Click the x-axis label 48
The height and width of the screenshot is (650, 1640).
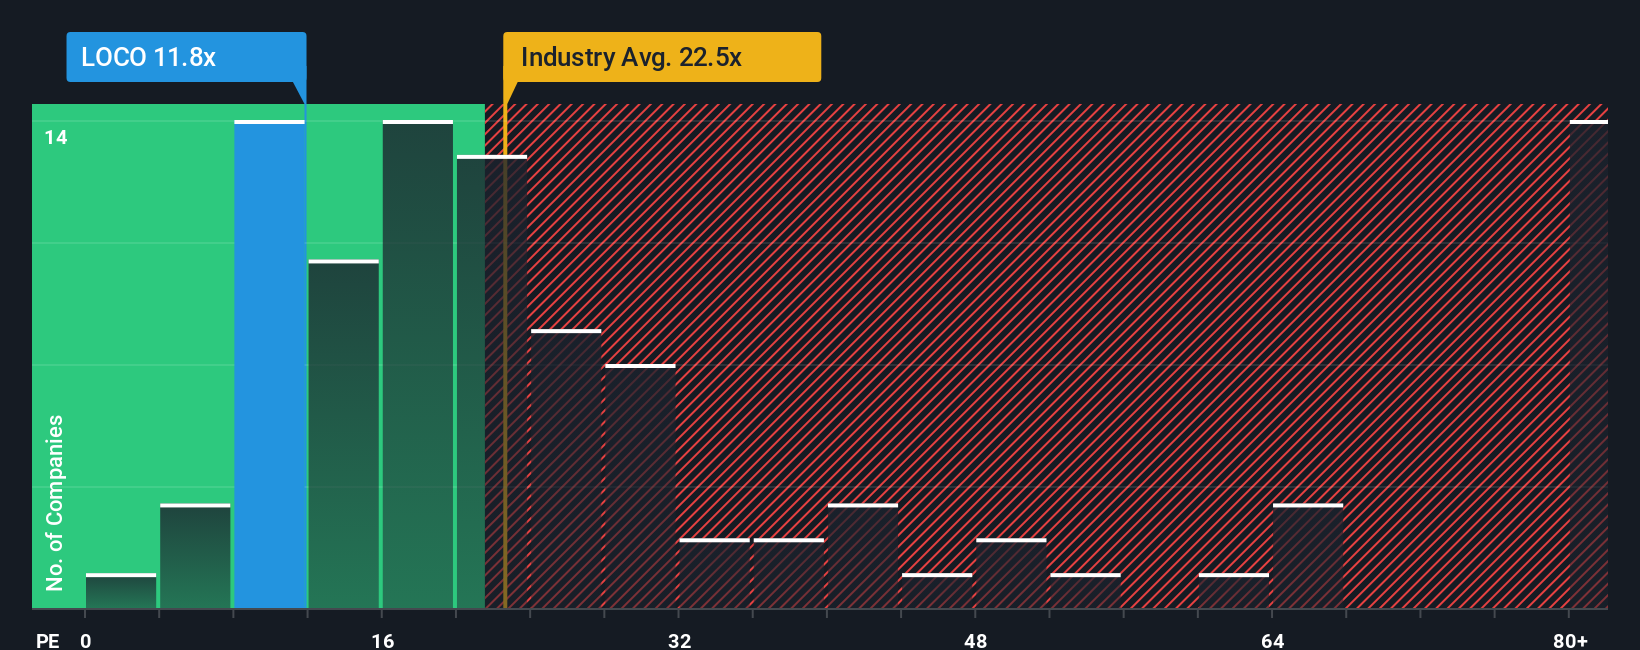[x=976, y=640]
